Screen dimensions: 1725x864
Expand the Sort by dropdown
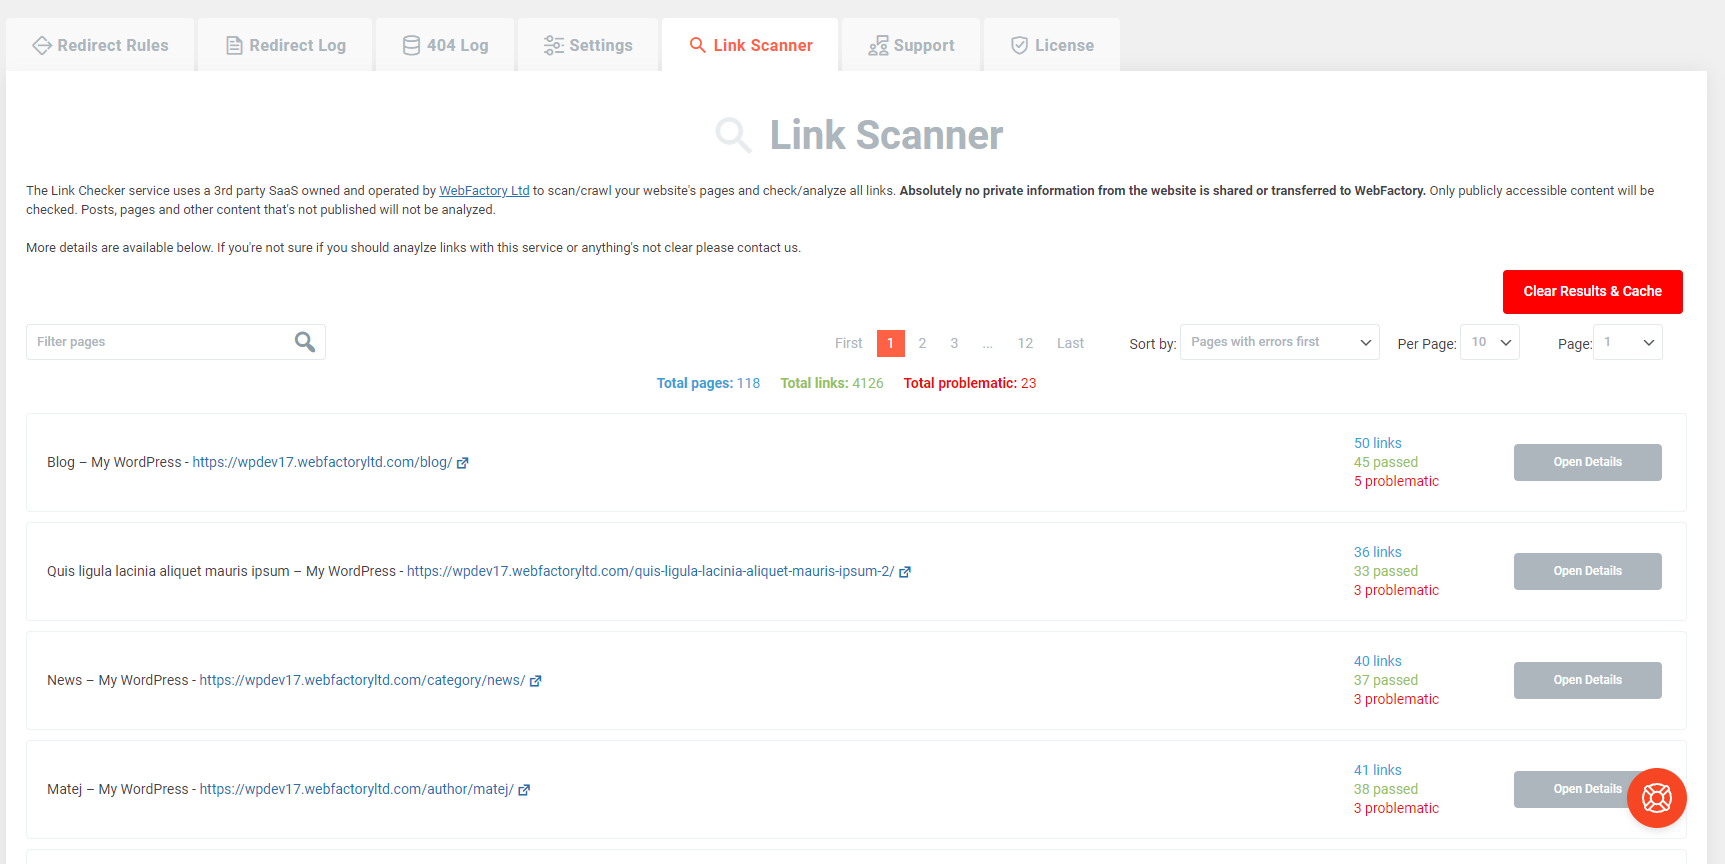click(x=1279, y=342)
